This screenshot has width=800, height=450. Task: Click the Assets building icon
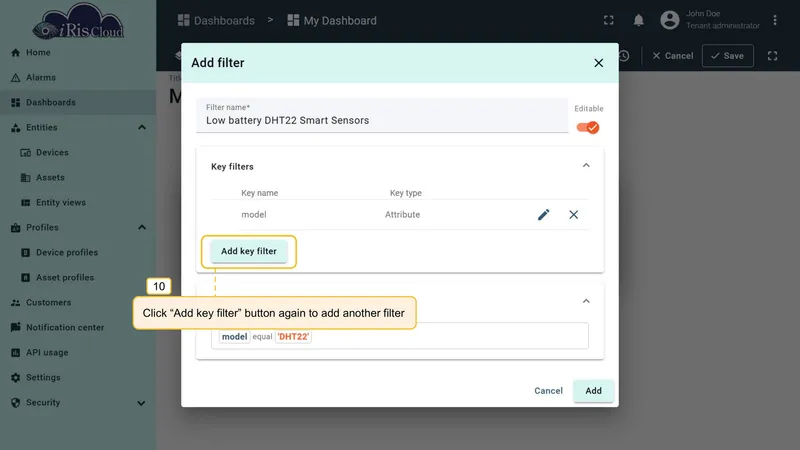26,178
